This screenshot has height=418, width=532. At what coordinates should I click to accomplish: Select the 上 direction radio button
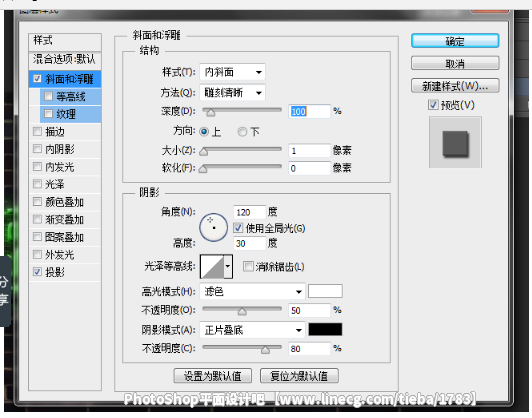point(204,132)
